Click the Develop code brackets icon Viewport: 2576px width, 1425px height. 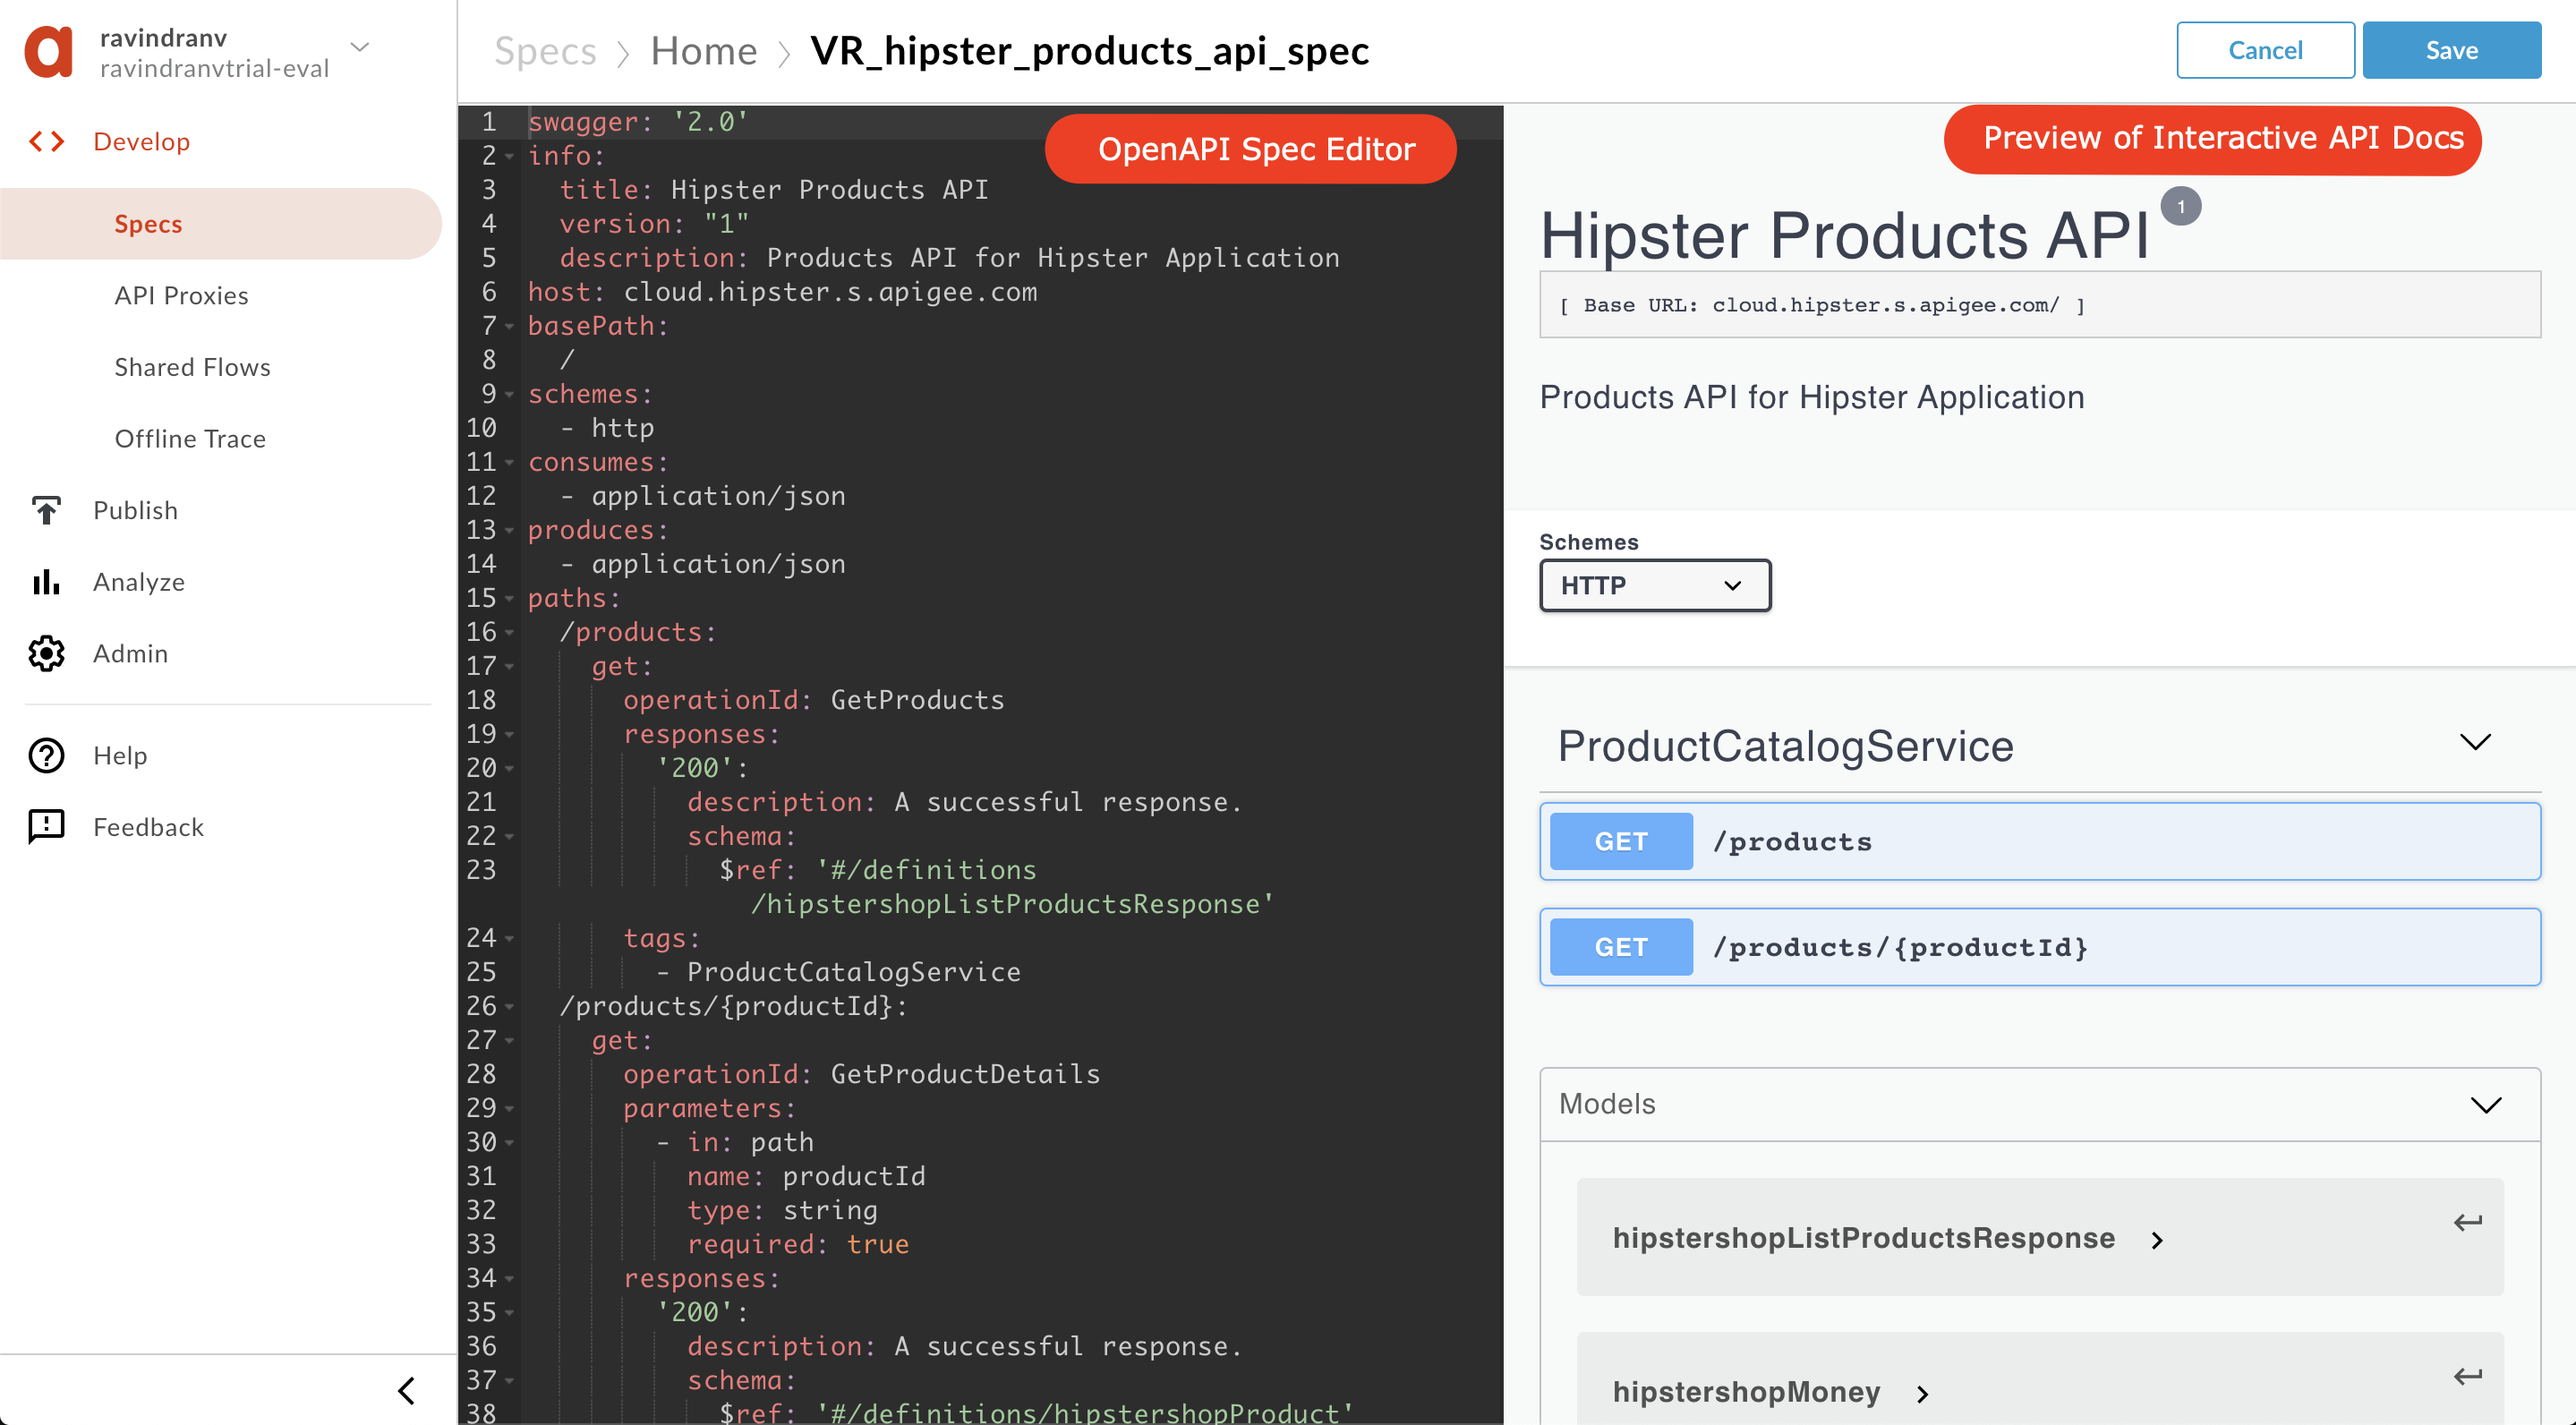point(47,142)
